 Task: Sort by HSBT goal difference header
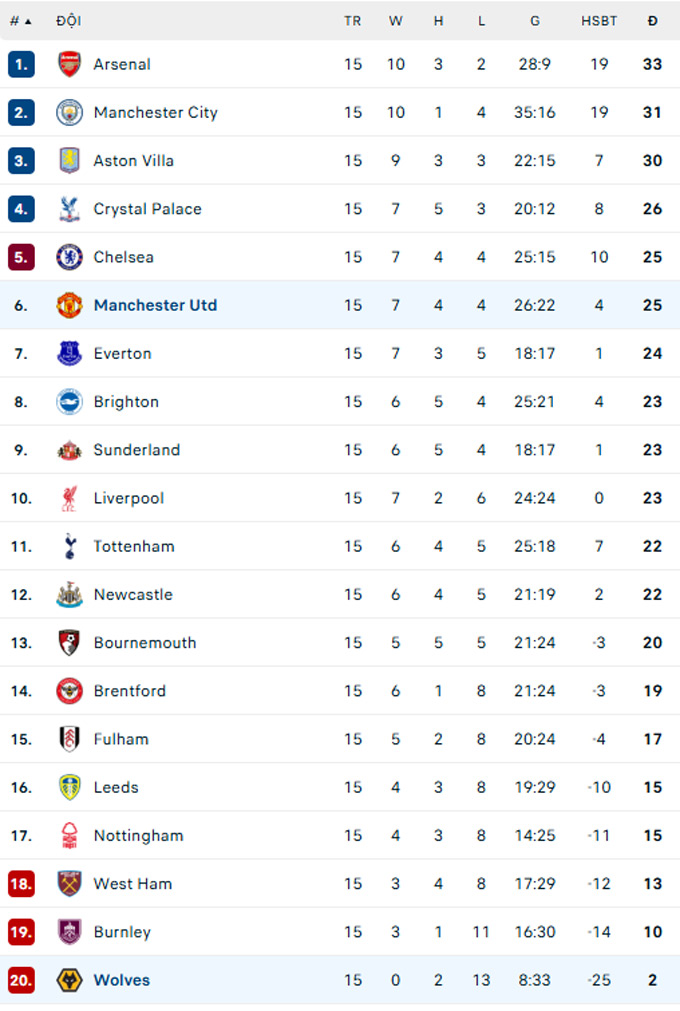click(x=599, y=20)
